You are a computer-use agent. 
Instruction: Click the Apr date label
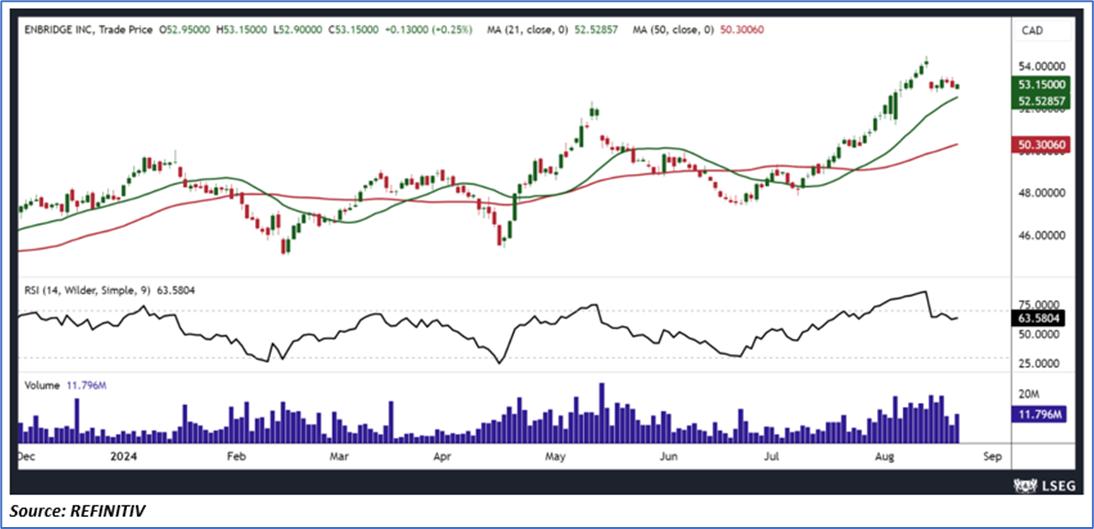(443, 456)
